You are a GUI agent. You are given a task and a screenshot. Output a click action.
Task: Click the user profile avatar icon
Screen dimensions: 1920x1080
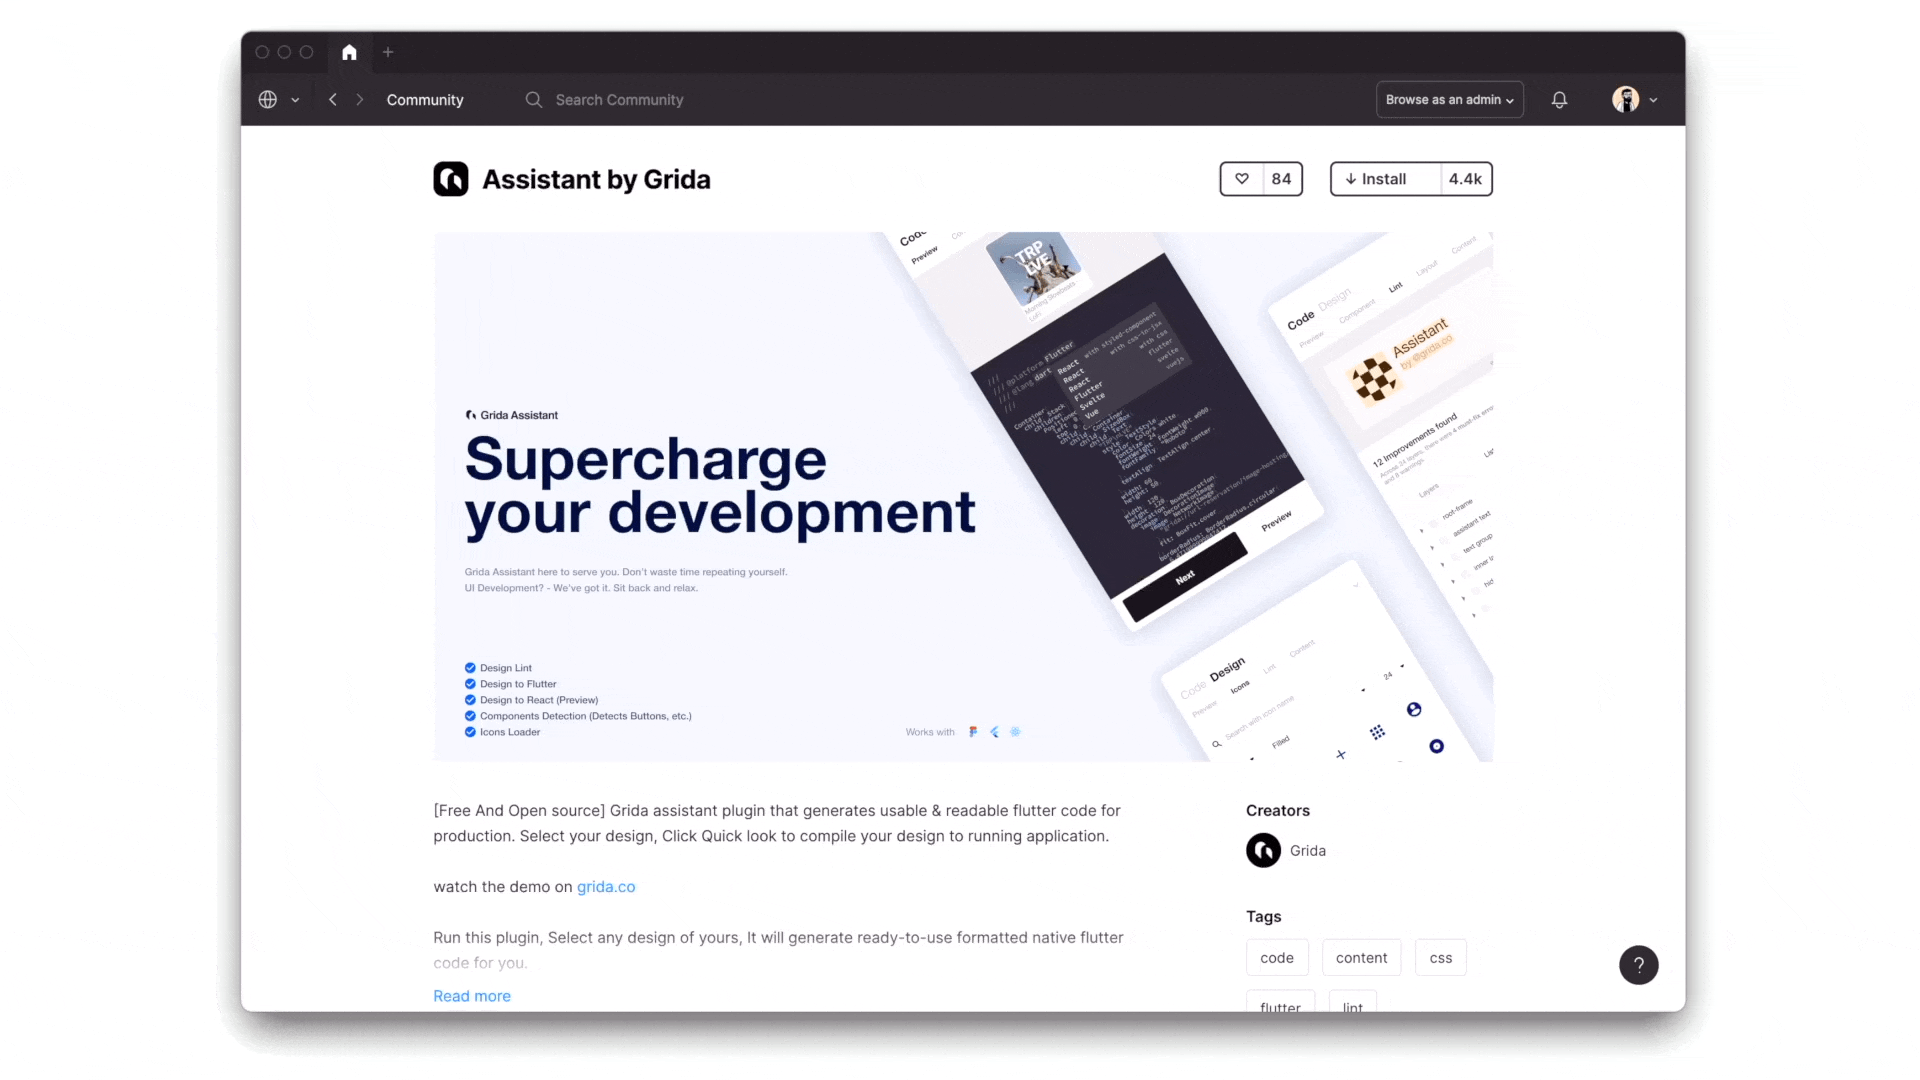pyautogui.click(x=1623, y=99)
